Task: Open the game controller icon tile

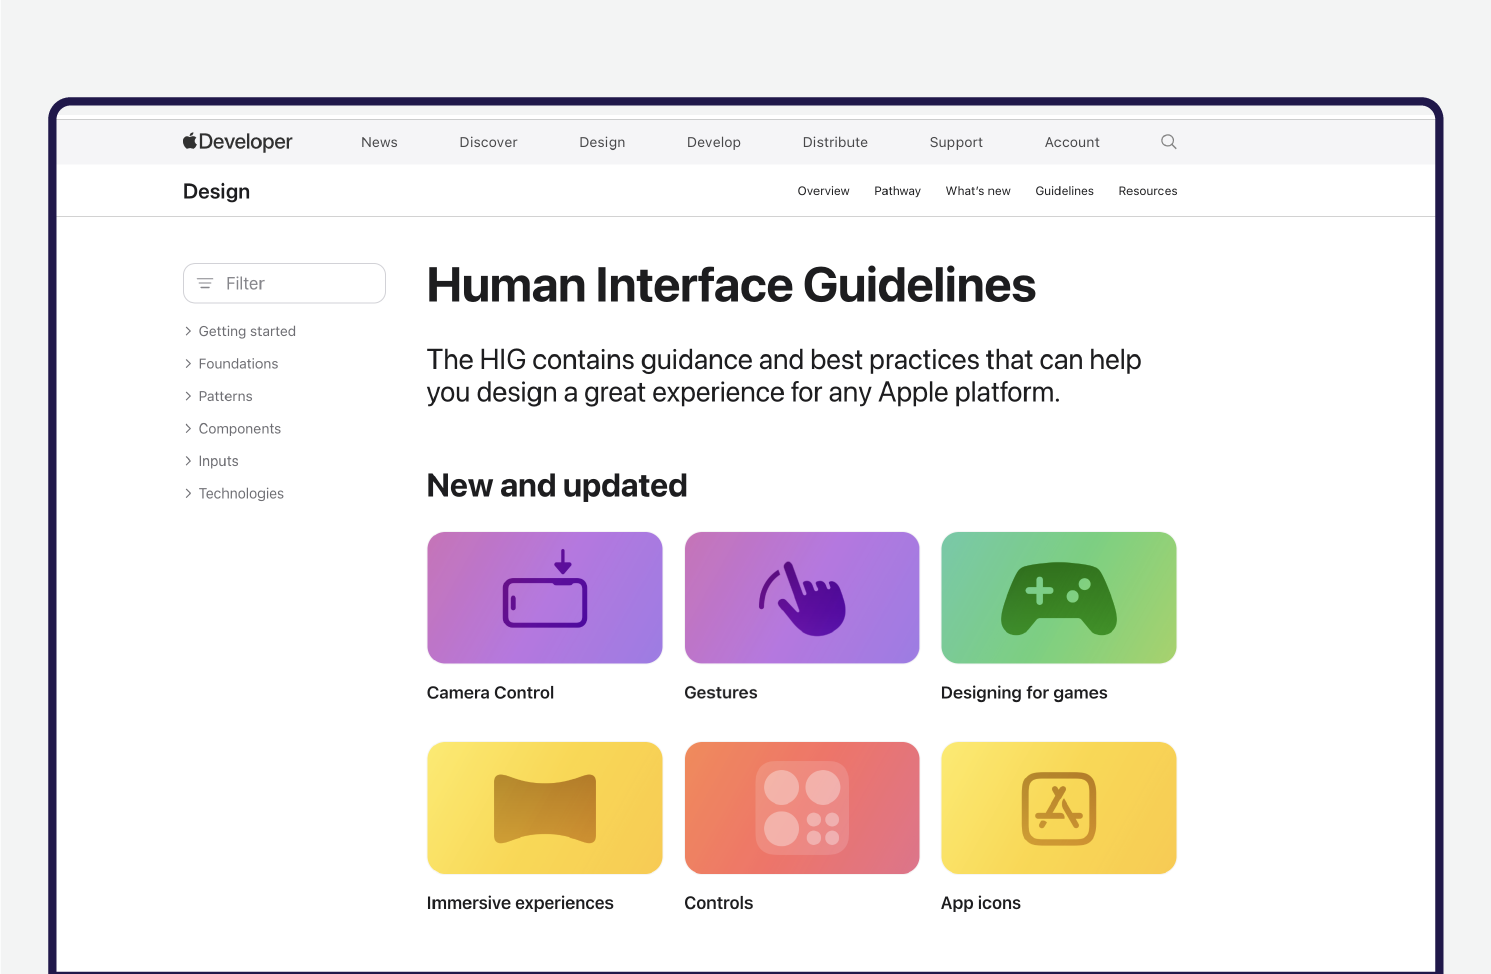Action: [x=1058, y=597]
